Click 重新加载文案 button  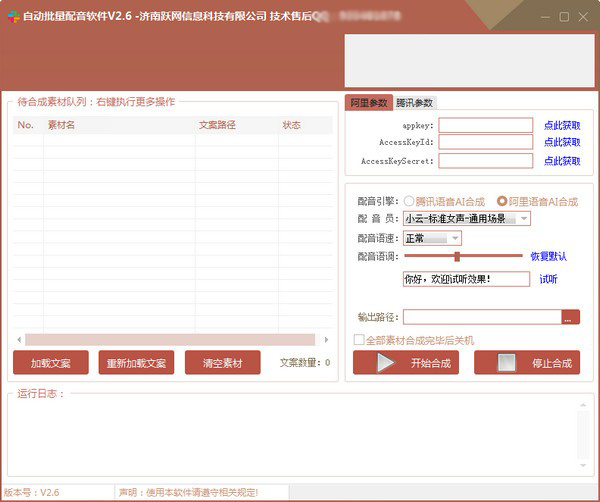click(136, 362)
